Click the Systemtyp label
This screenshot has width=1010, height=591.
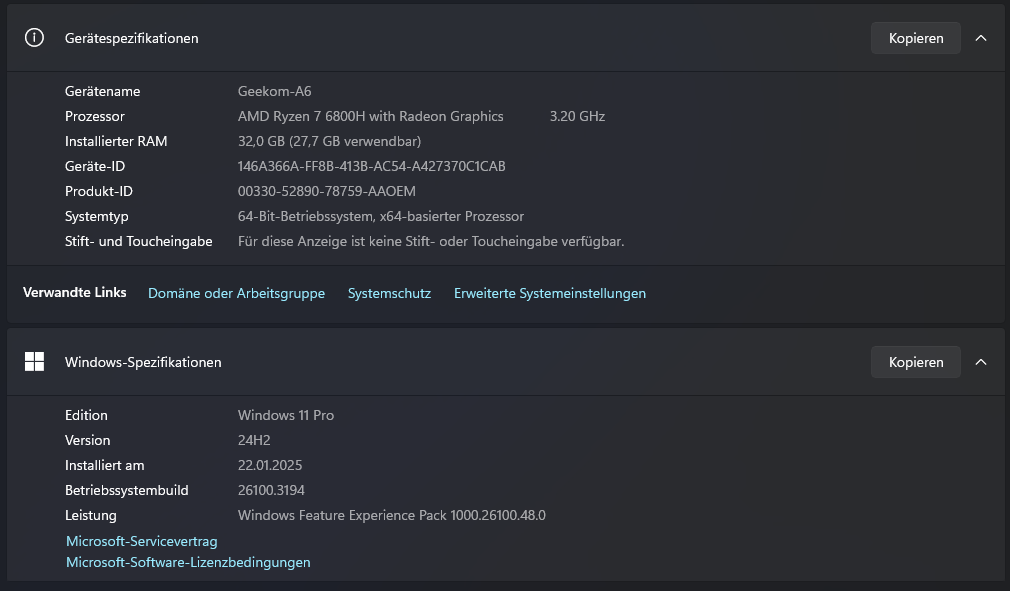point(97,216)
